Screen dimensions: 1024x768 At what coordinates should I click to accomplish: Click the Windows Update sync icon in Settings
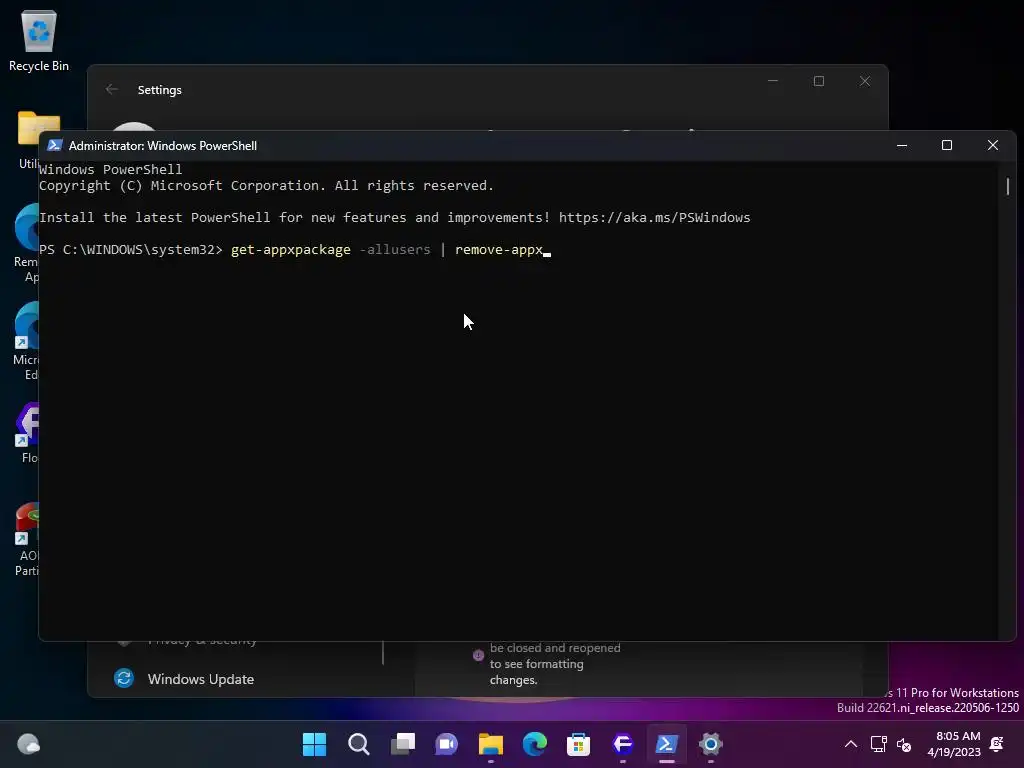123,679
